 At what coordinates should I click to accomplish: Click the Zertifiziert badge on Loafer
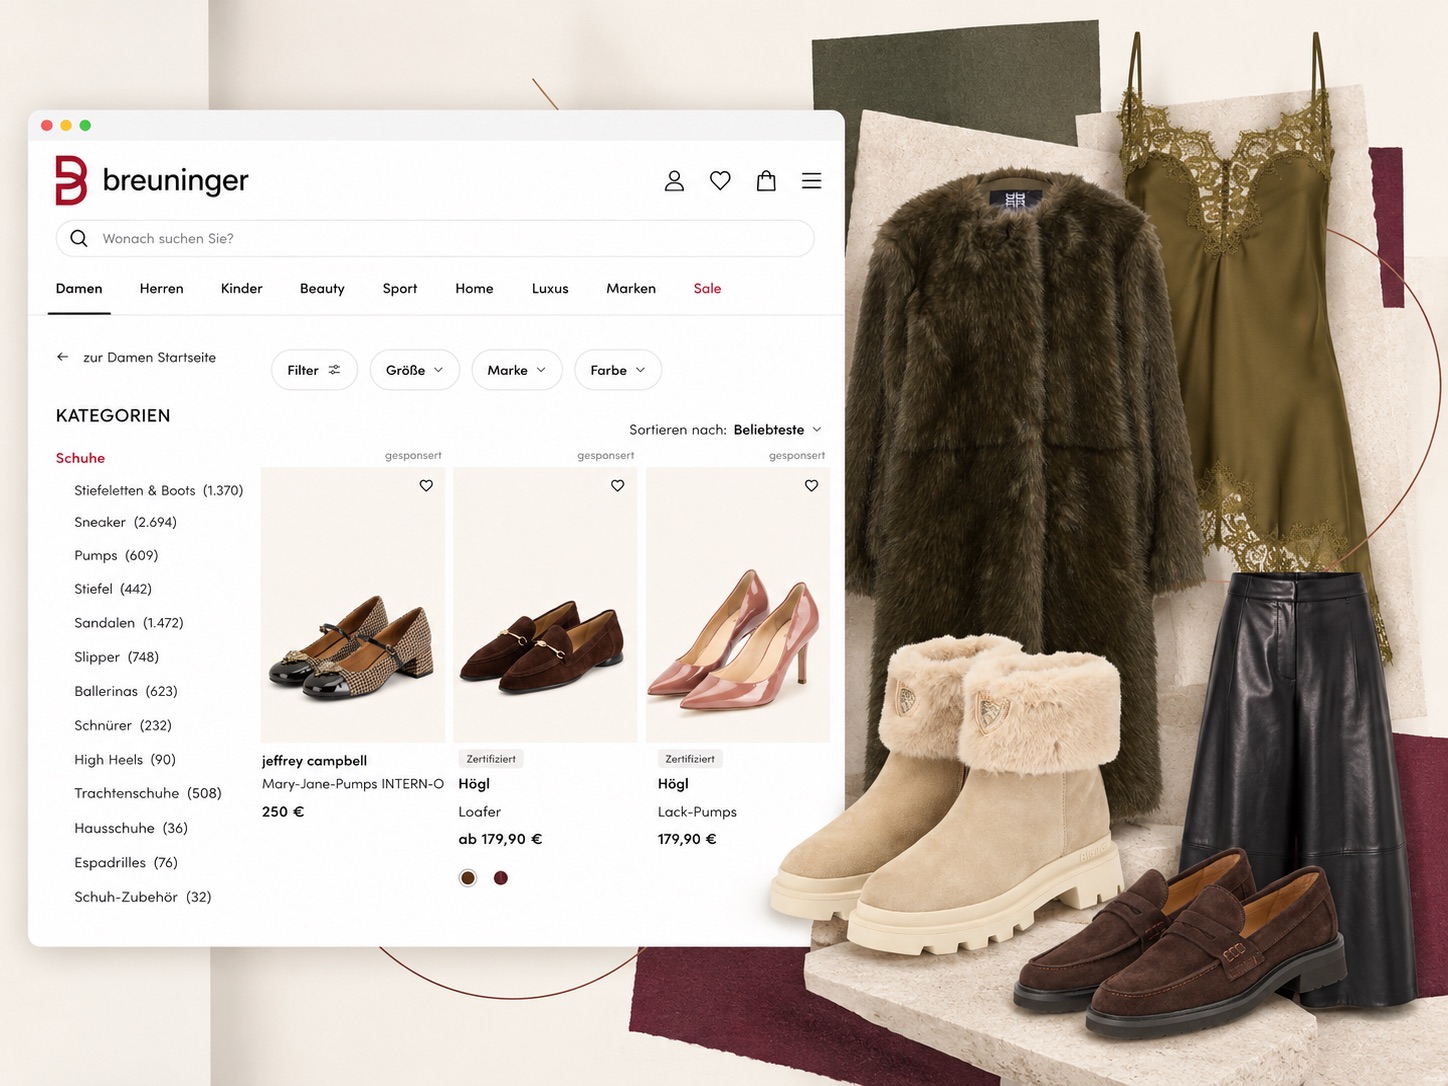(x=491, y=759)
